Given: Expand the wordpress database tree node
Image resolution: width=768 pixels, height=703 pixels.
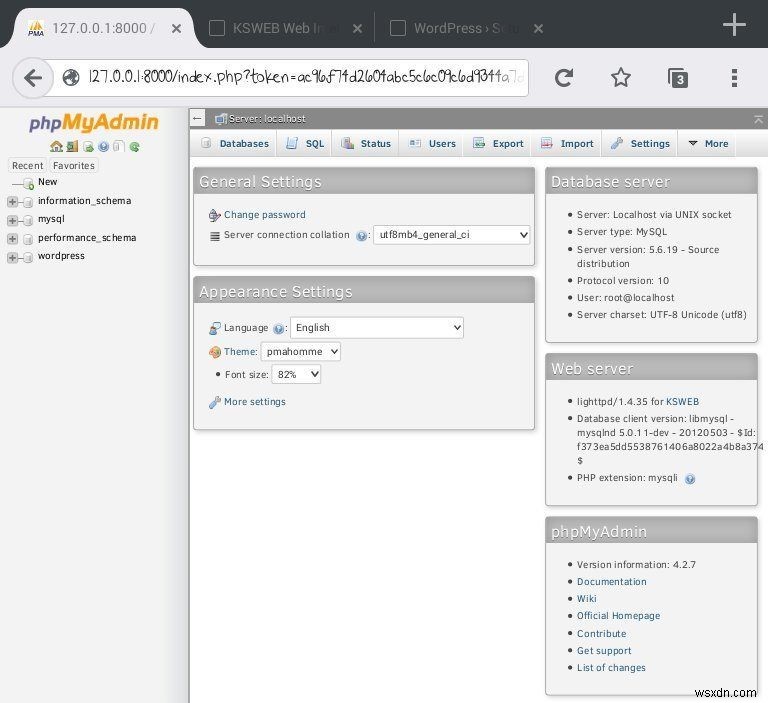Looking at the screenshot, I should tap(13, 257).
